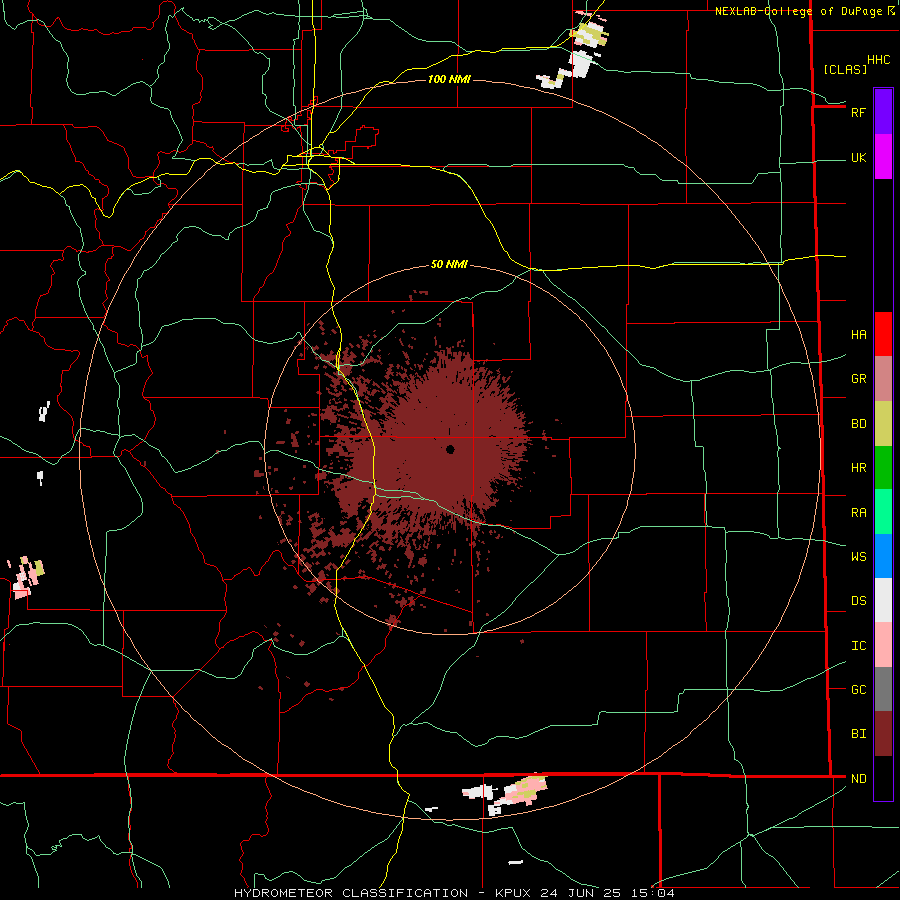
Task: Click the "ND" legend label
Action: 858,779
